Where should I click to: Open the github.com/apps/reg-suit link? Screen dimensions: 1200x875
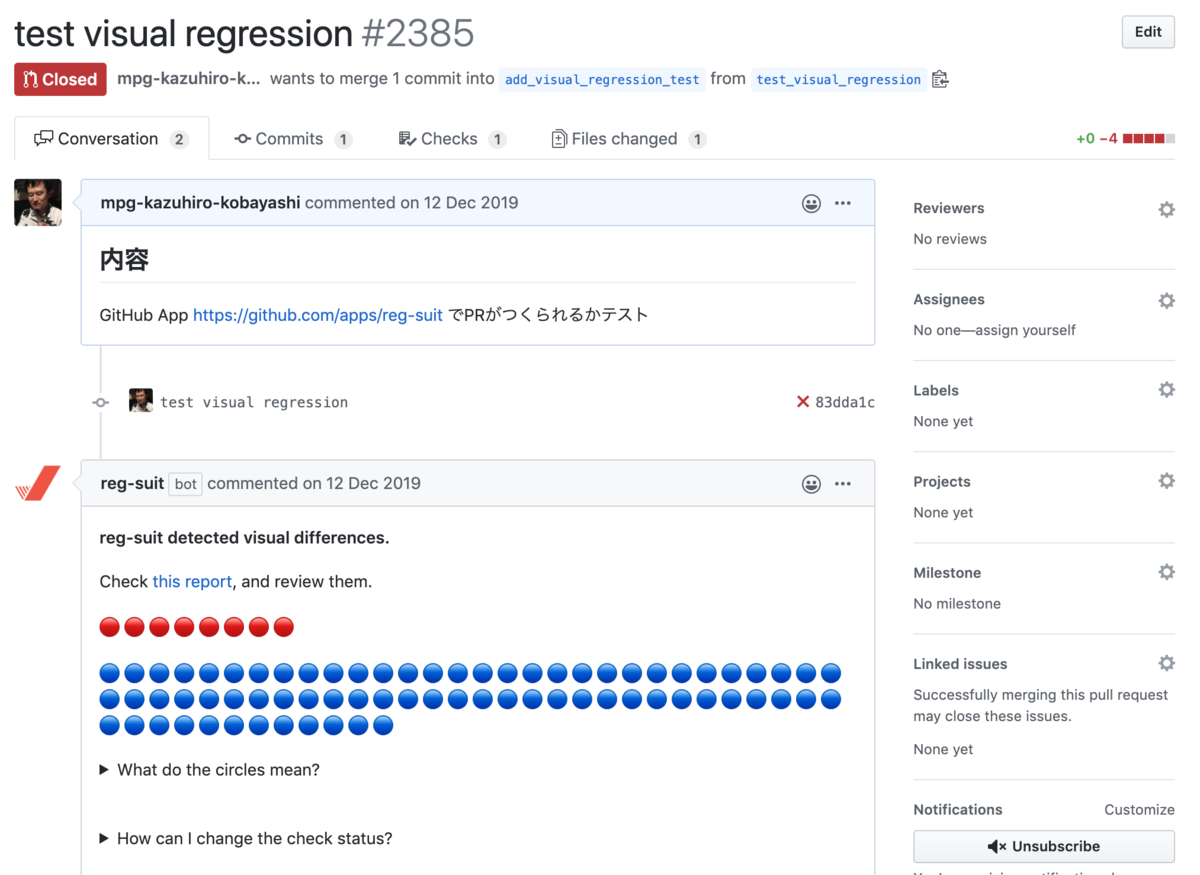317,315
